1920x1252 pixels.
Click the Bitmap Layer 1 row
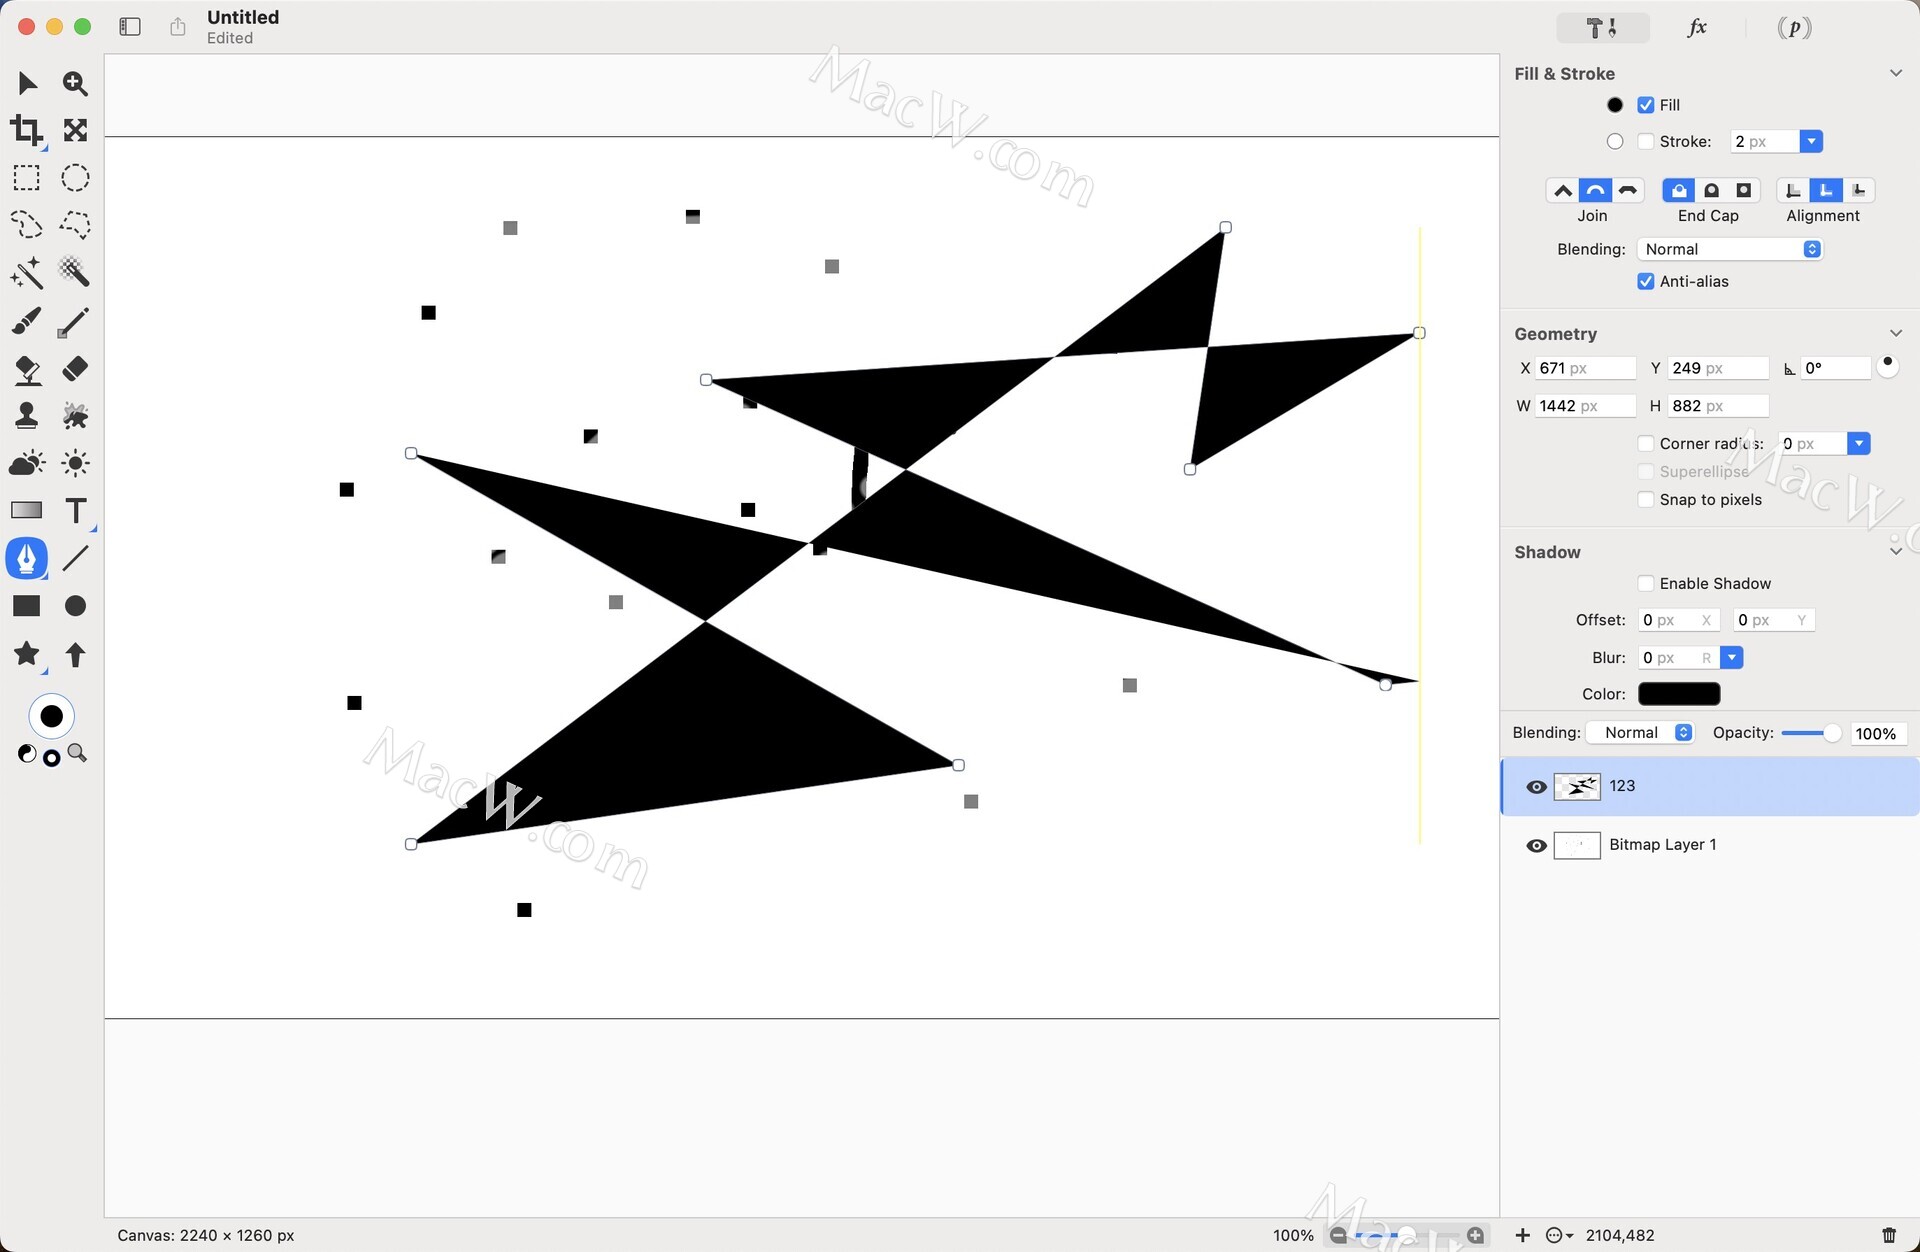[1710, 845]
